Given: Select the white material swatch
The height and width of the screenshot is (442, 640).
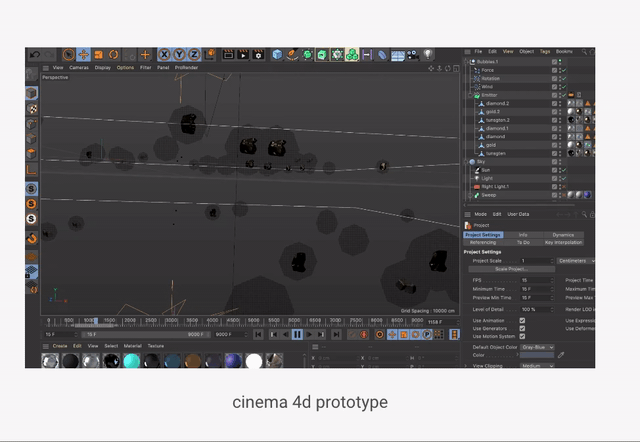Looking at the screenshot, I should click(254, 361).
